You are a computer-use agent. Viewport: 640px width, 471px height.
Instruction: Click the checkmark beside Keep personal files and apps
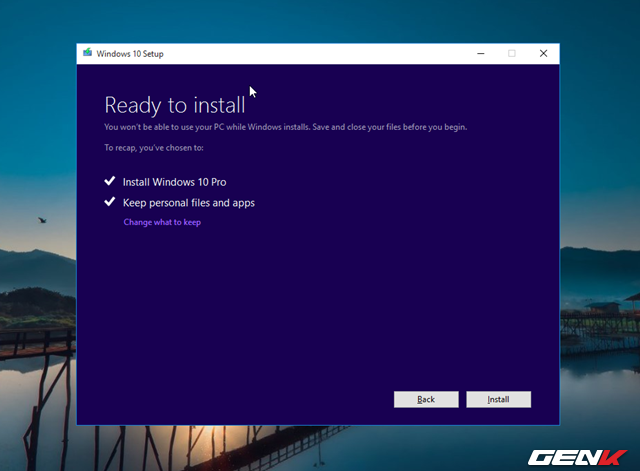click(109, 202)
